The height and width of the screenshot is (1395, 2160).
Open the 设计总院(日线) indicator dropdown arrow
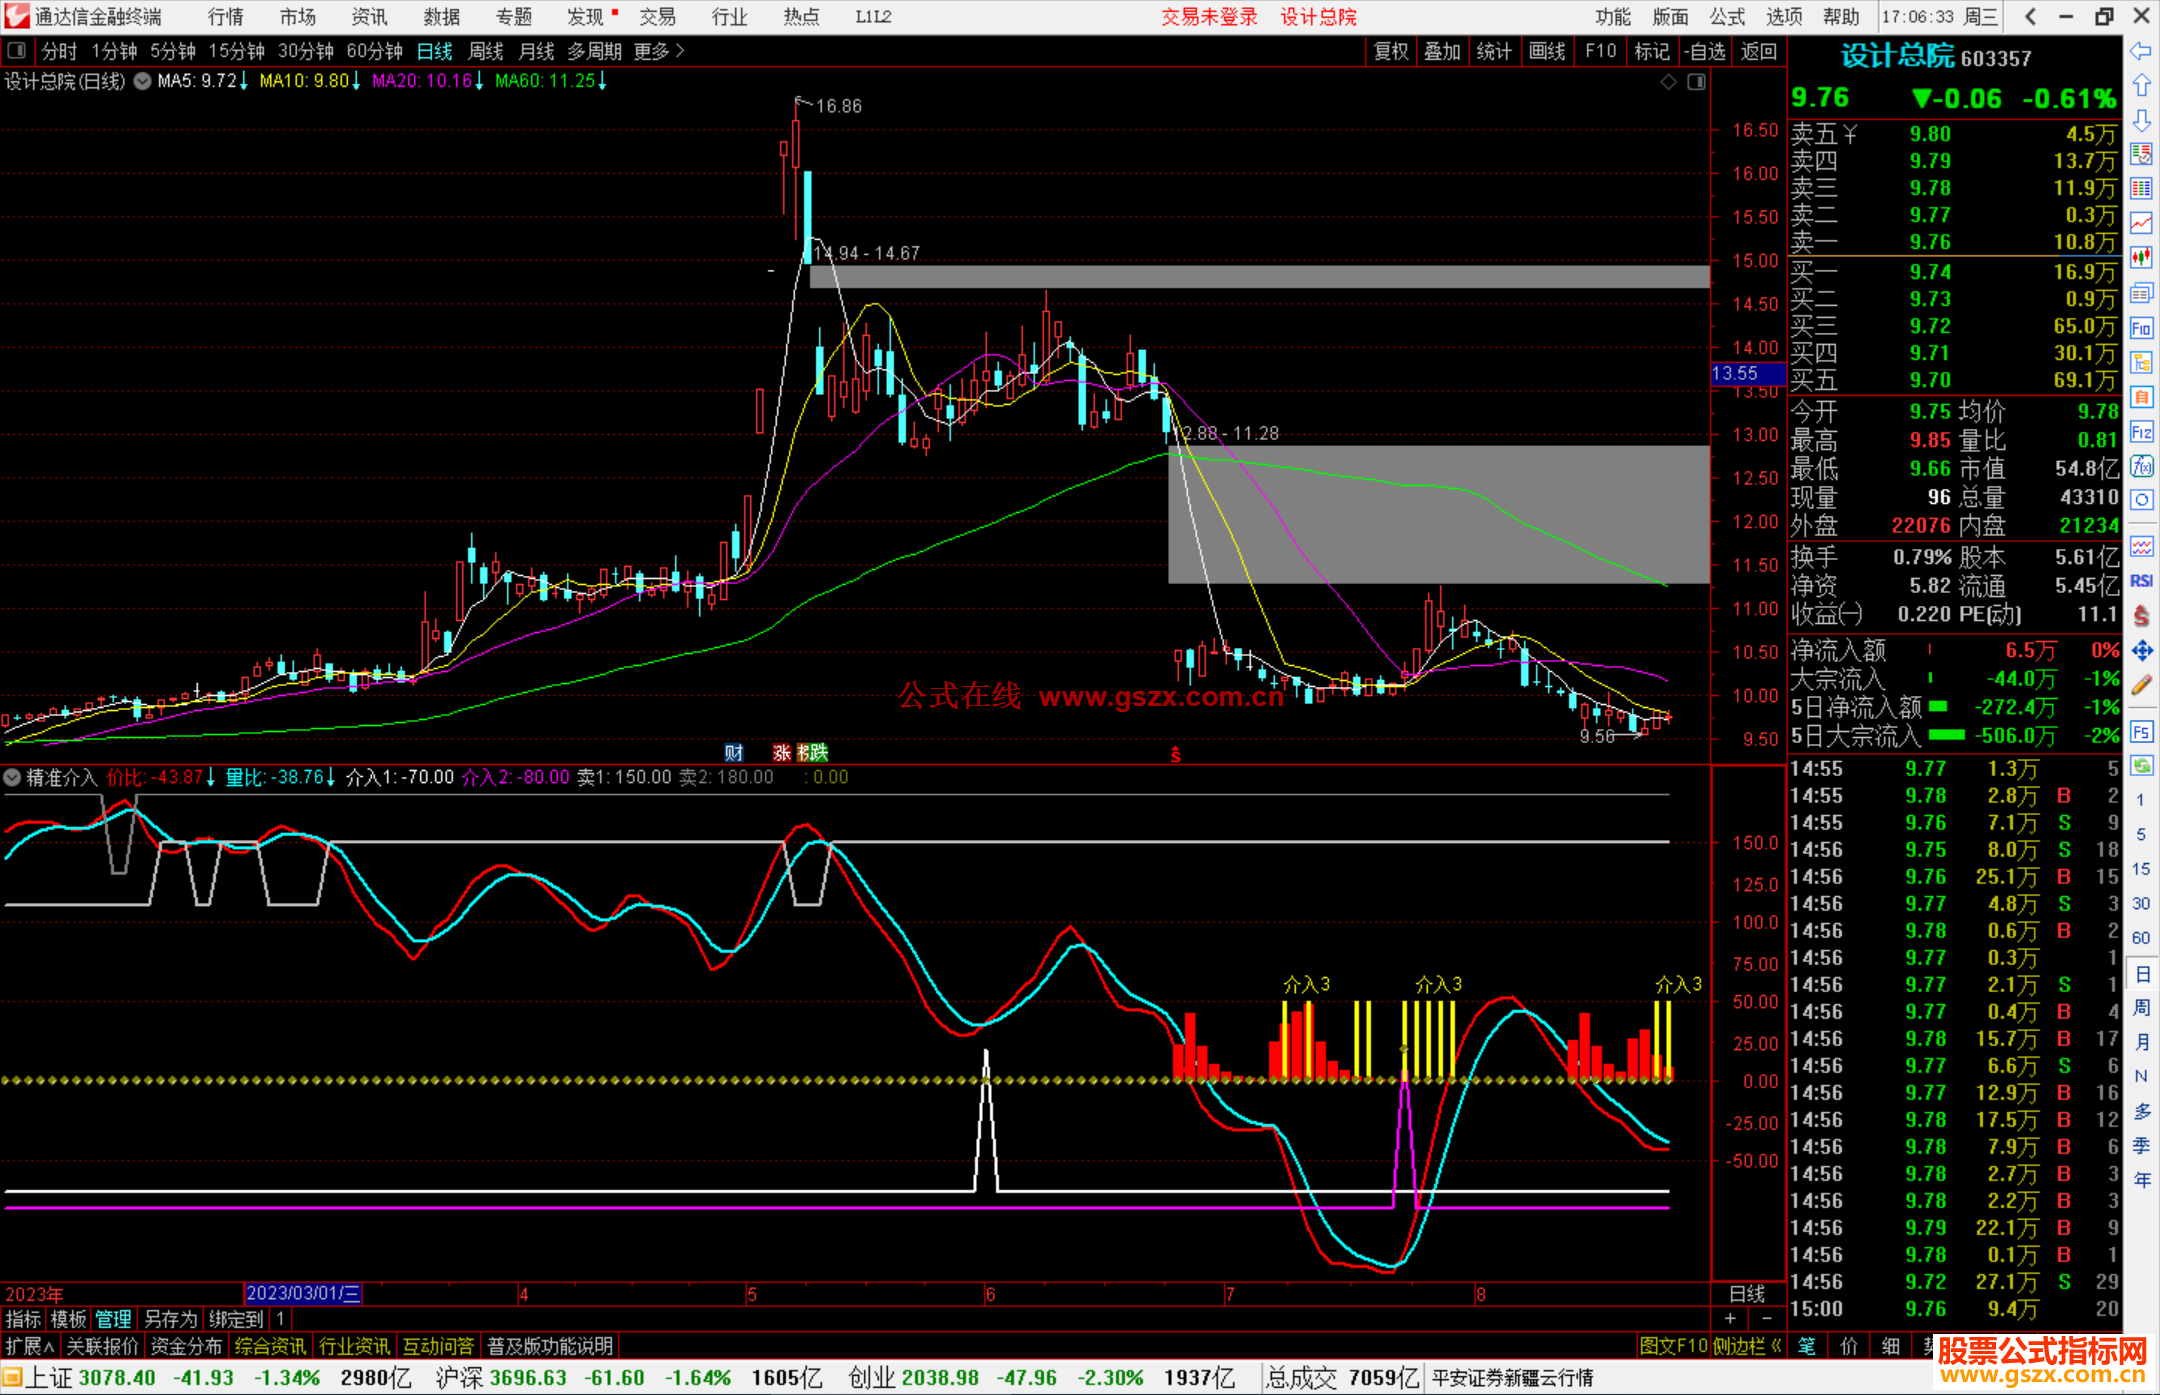(142, 81)
